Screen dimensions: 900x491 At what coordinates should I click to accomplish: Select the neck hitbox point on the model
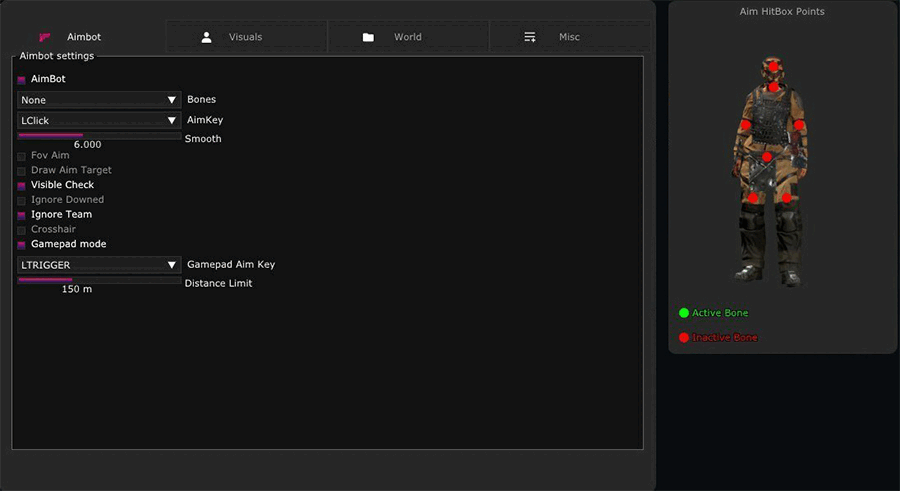(774, 87)
